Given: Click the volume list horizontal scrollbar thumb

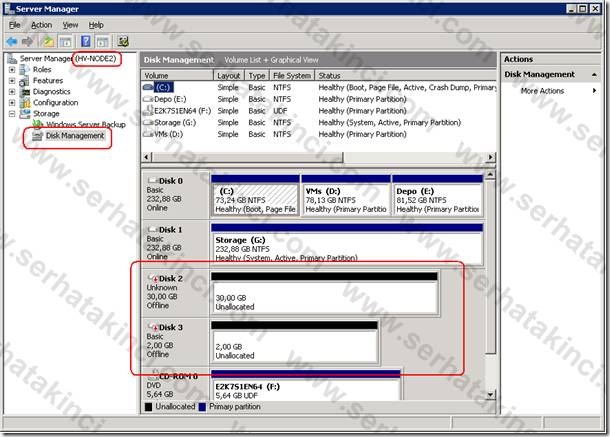Looking at the screenshot, I should coord(247,157).
